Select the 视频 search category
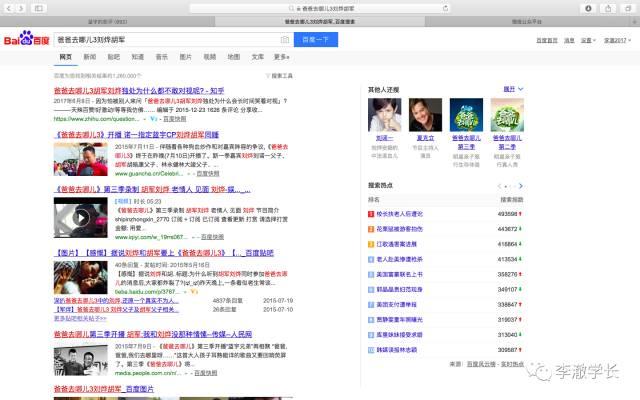 210,57
